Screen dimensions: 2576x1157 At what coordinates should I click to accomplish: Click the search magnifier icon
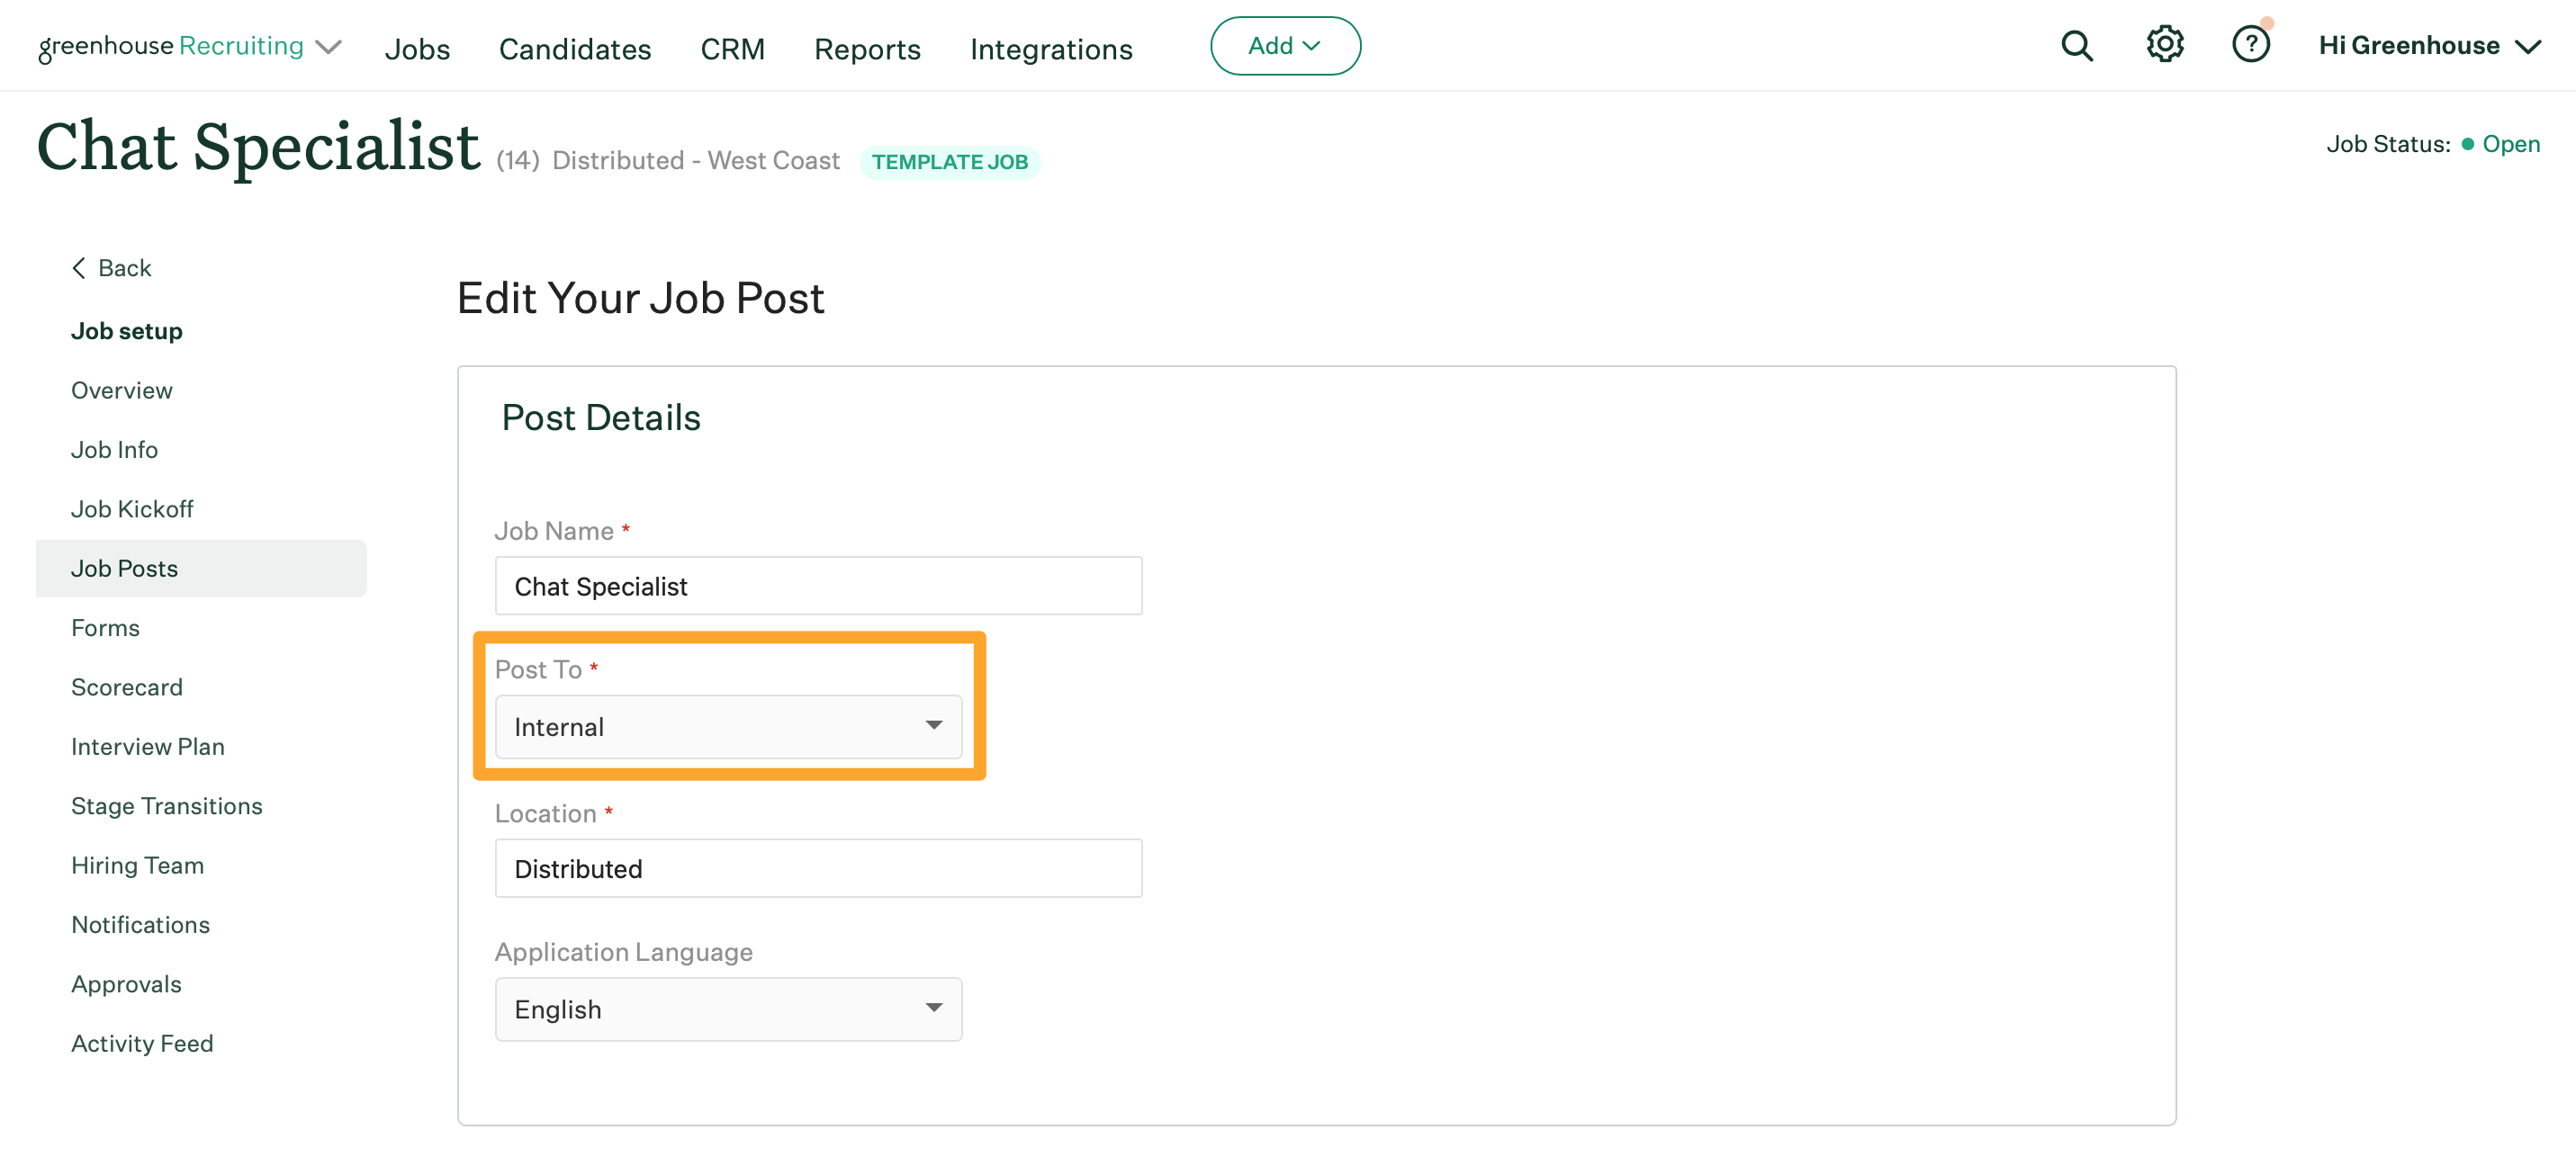(x=2076, y=46)
